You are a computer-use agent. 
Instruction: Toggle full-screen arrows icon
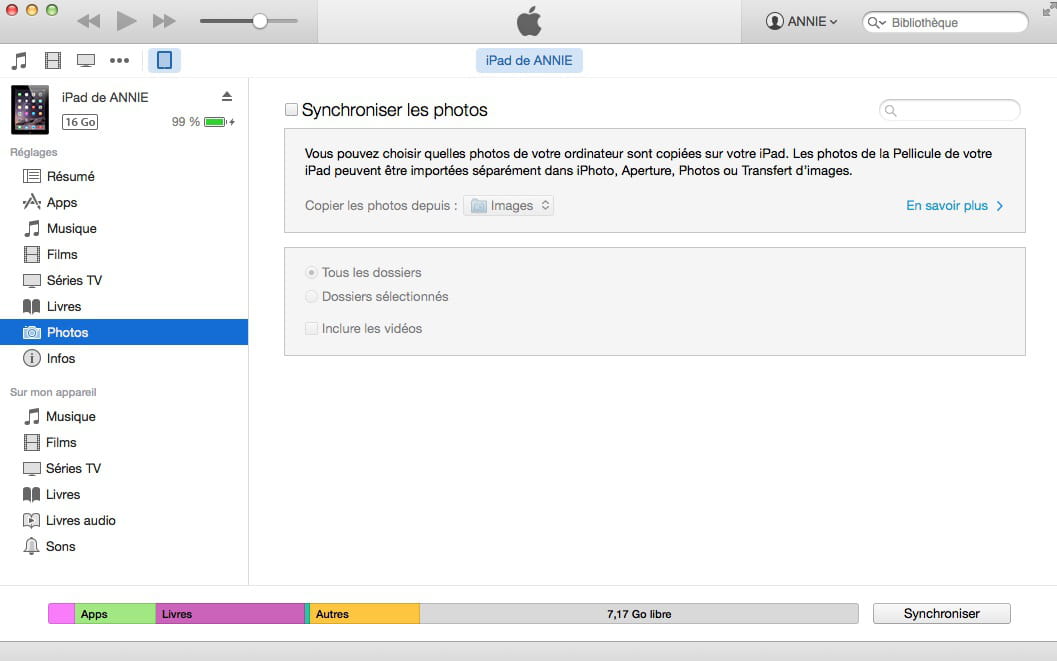(x=1049, y=8)
